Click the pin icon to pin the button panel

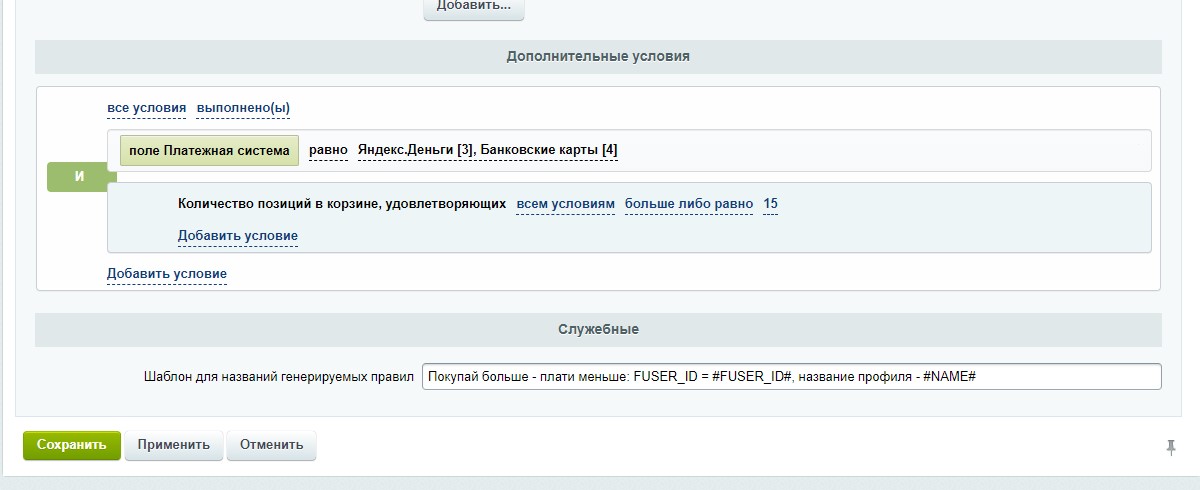pos(1171,448)
